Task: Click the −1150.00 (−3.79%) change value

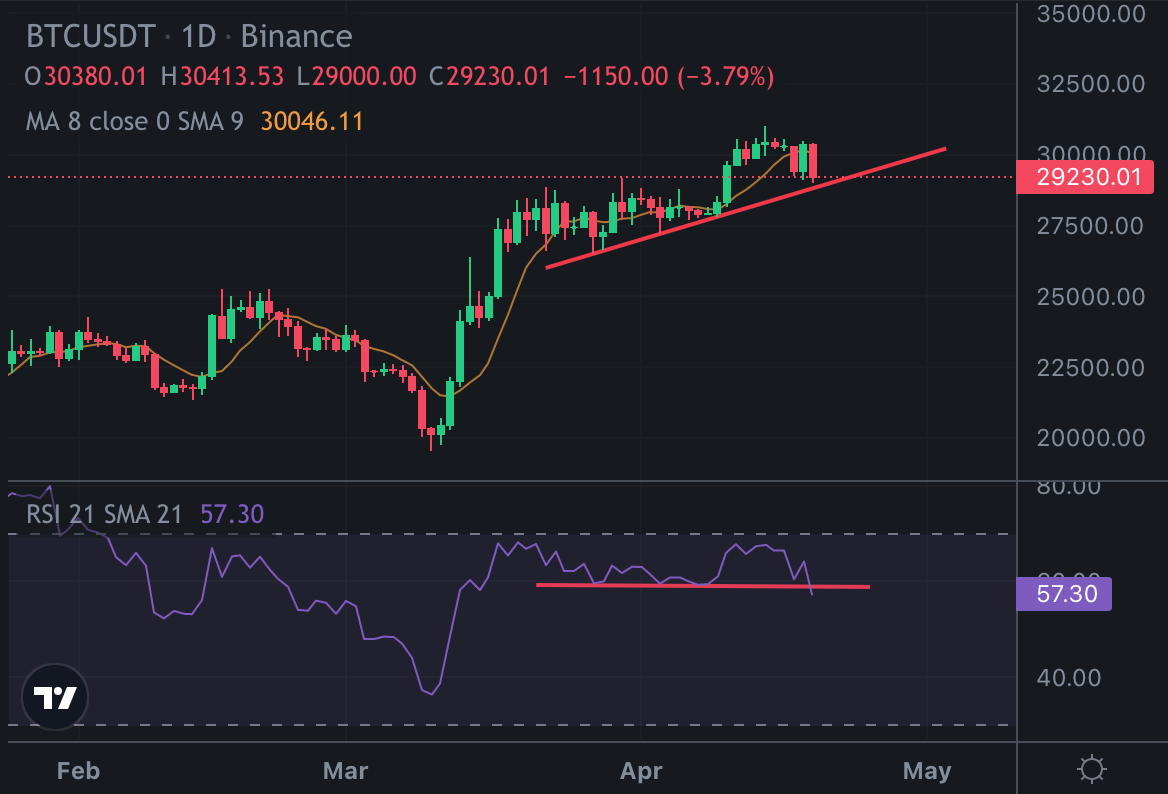Action: 669,76
